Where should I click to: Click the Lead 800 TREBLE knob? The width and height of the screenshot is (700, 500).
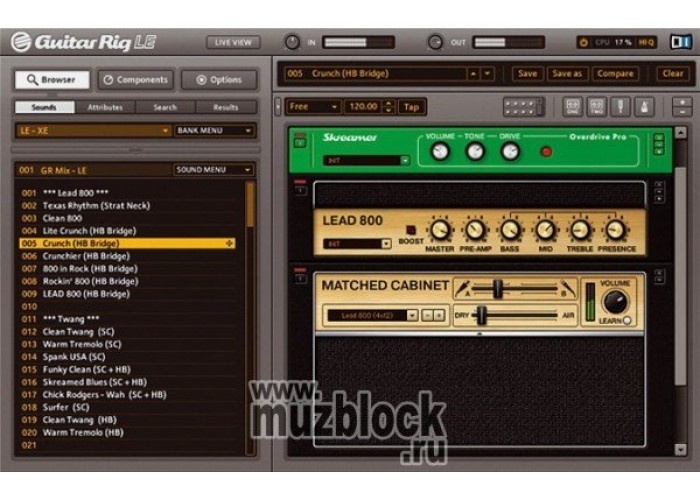pyautogui.click(x=580, y=230)
